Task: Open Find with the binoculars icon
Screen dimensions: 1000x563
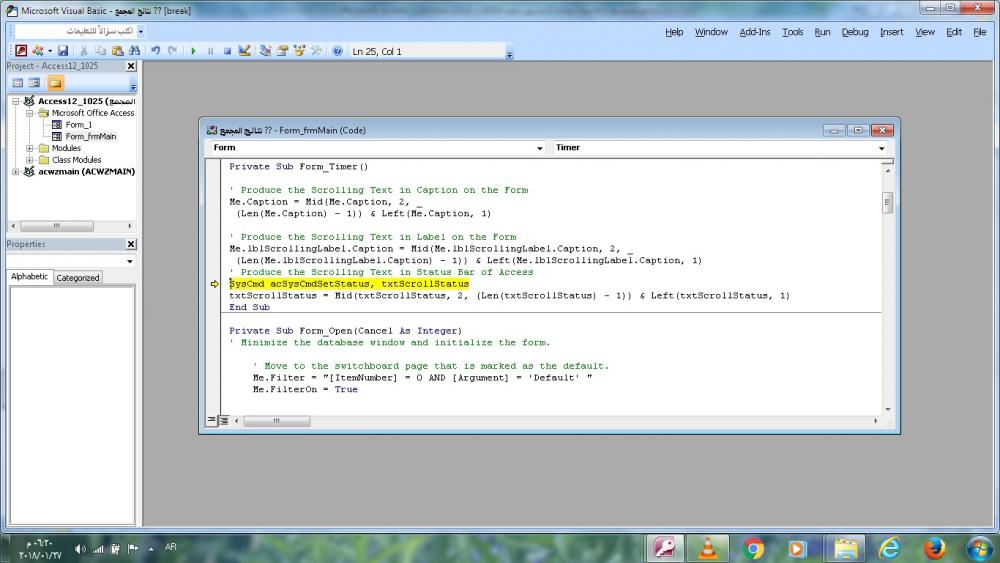Action: coord(134,50)
